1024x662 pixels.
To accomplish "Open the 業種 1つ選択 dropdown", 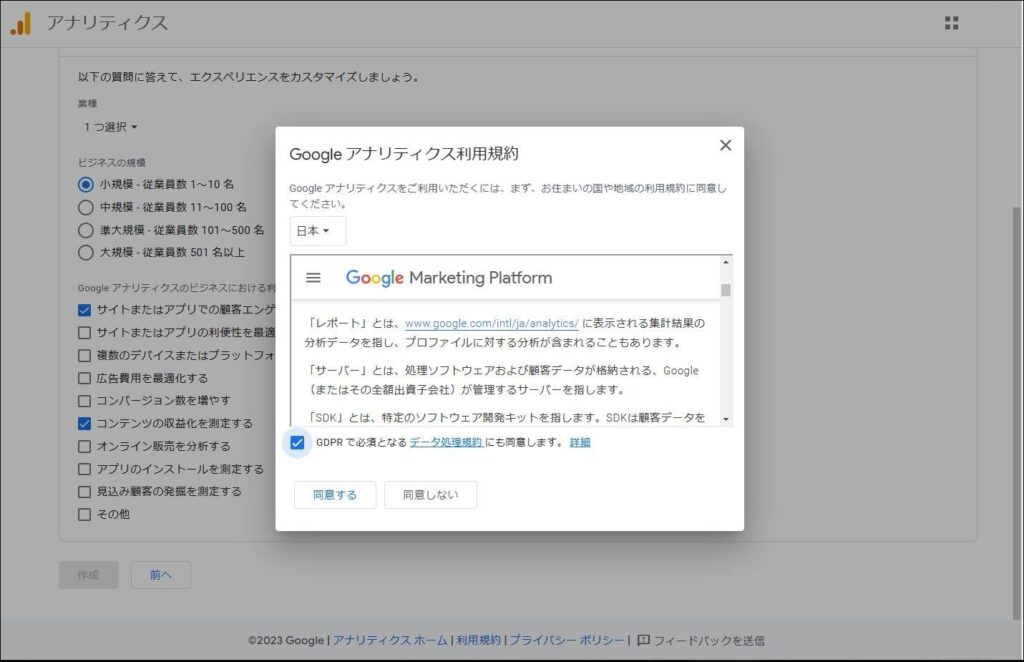I will point(110,127).
